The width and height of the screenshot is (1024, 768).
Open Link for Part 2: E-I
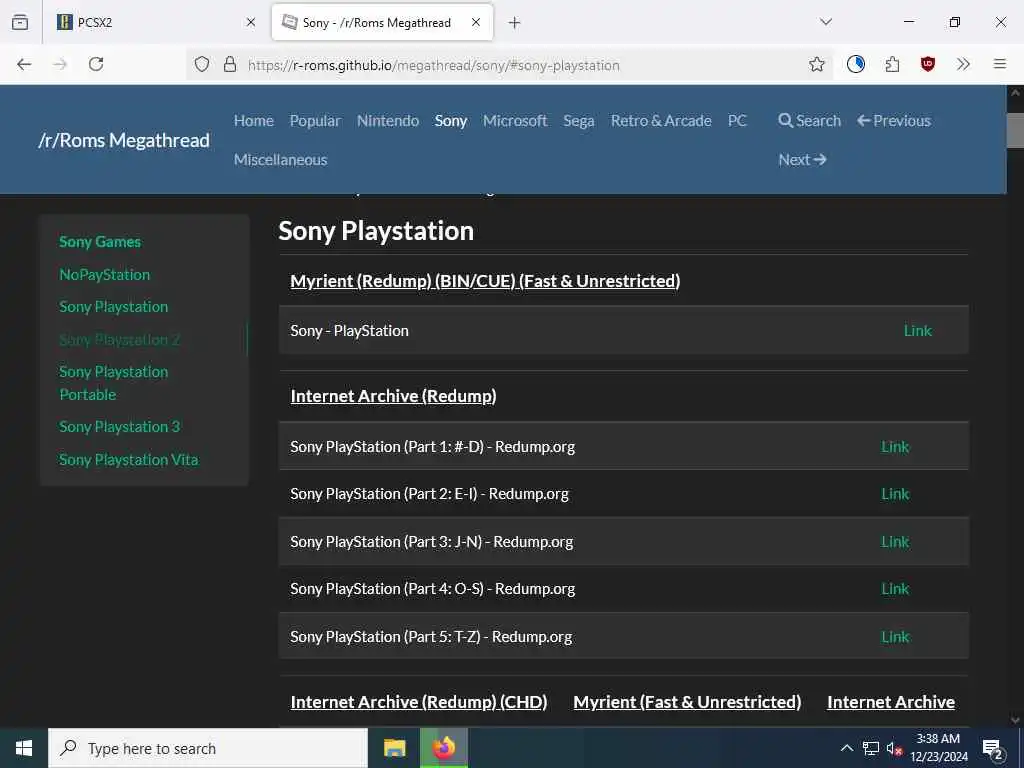[895, 494]
